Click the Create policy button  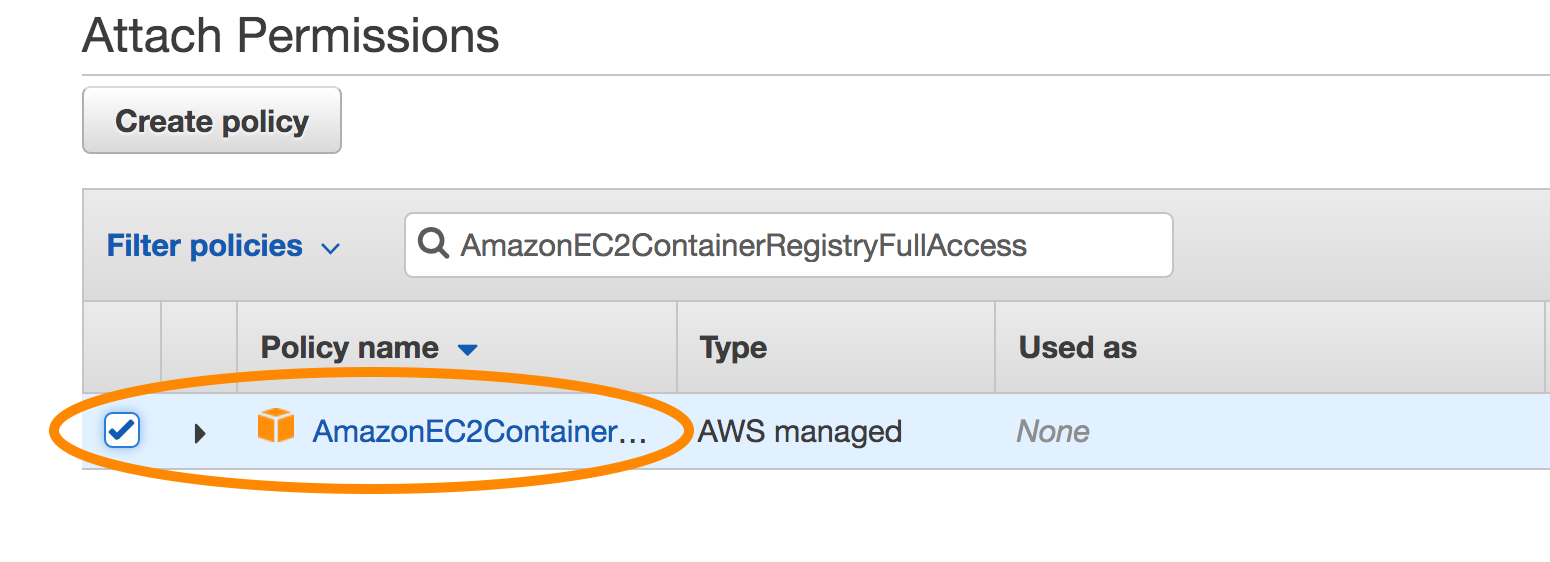click(x=212, y=120)
